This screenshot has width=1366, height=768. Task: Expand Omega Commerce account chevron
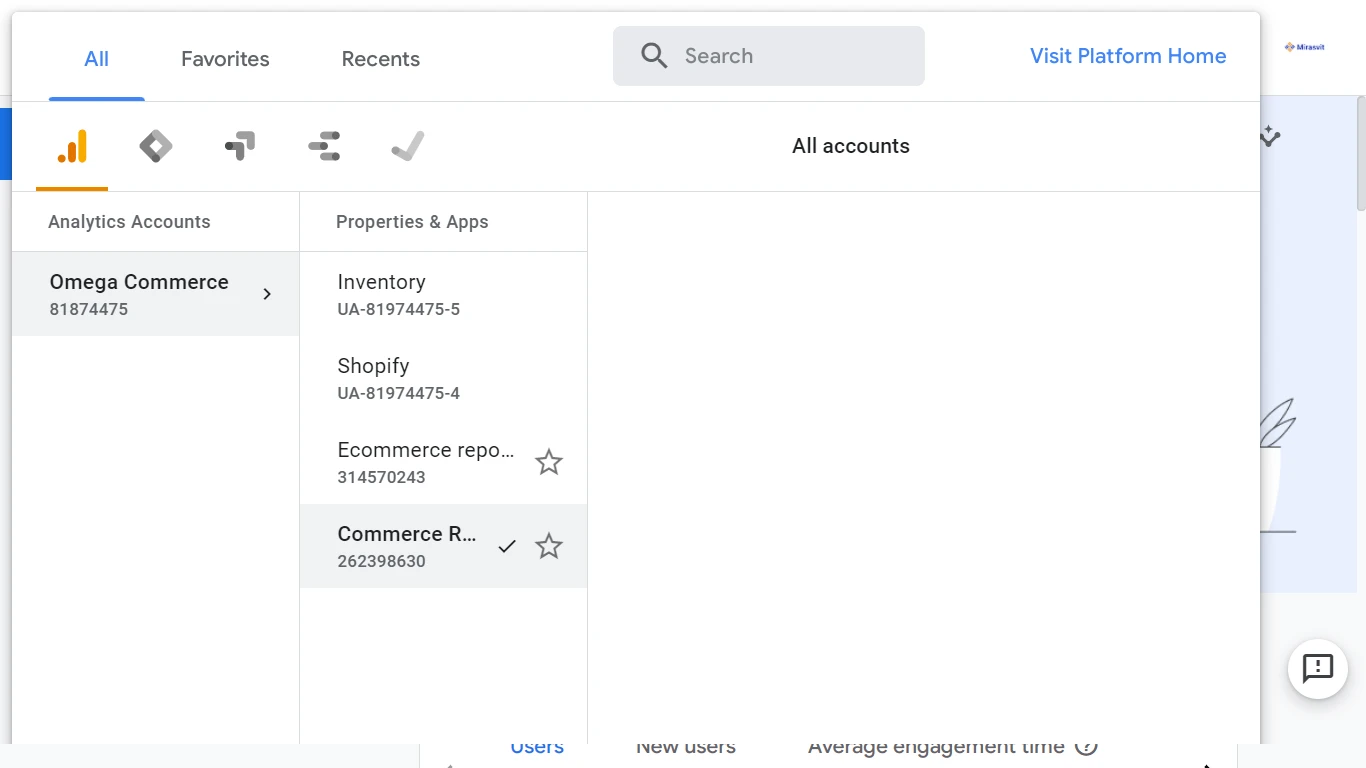point(267,294)
